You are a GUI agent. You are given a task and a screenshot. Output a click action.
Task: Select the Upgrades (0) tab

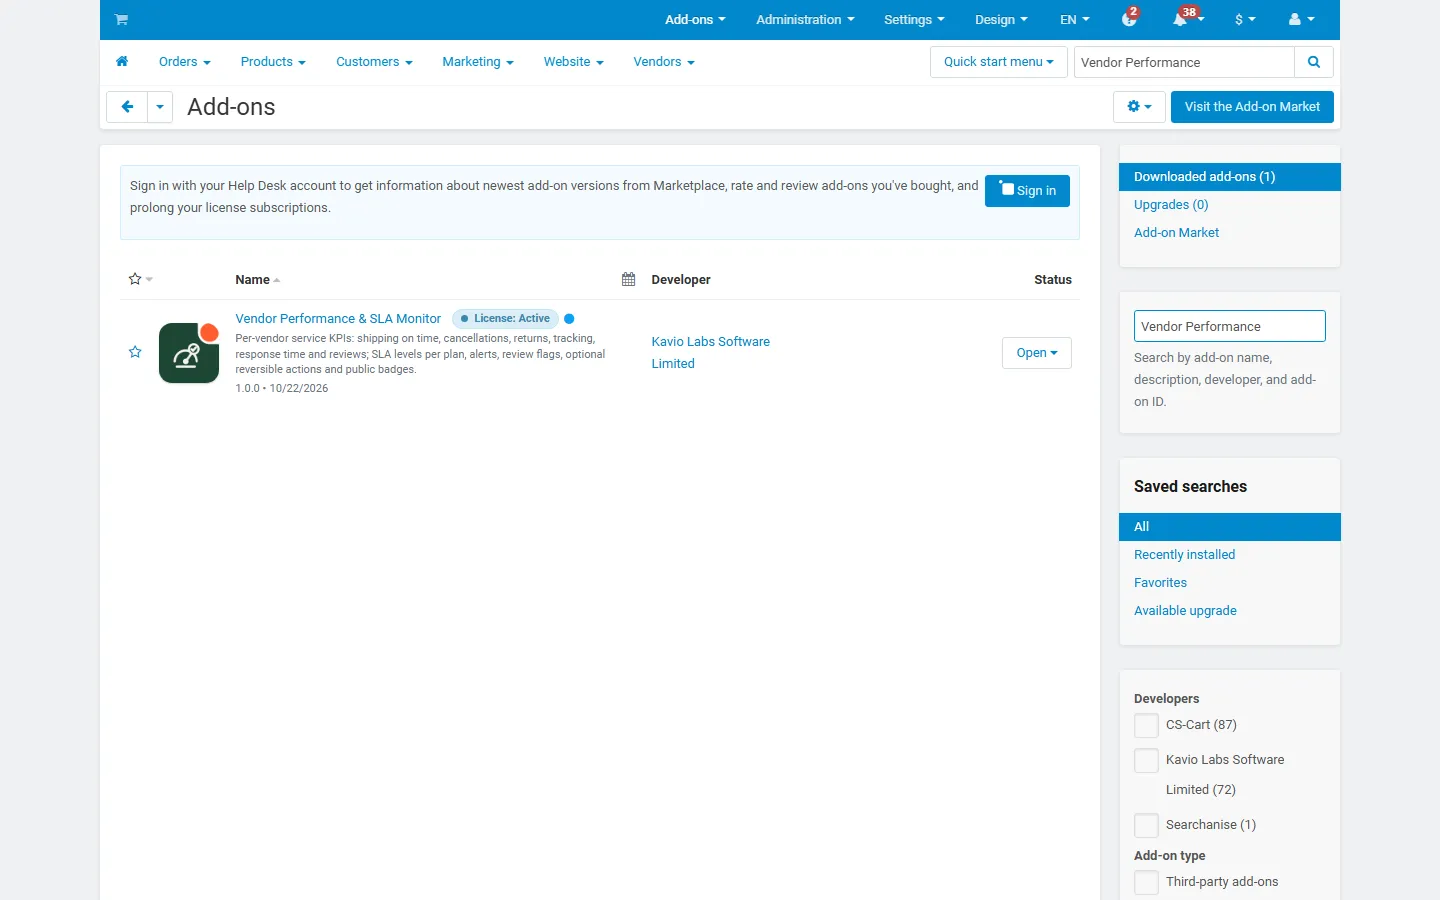1171,205
